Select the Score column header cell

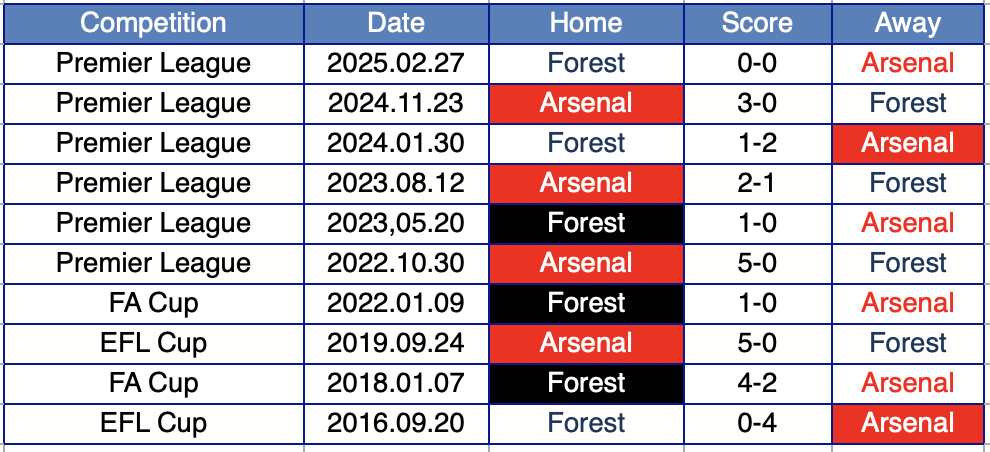point(758,23)
